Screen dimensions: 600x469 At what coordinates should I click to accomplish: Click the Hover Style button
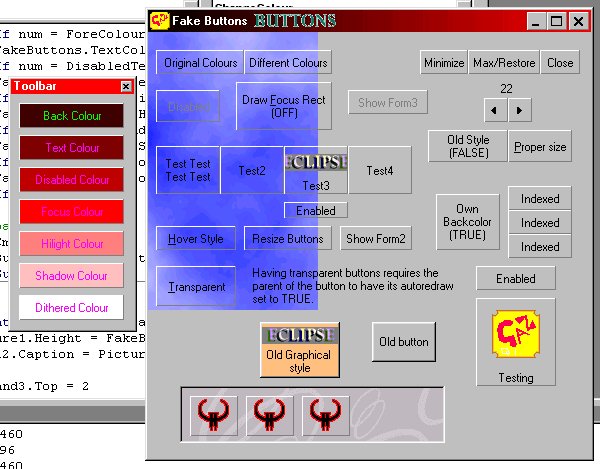(196, 239)
